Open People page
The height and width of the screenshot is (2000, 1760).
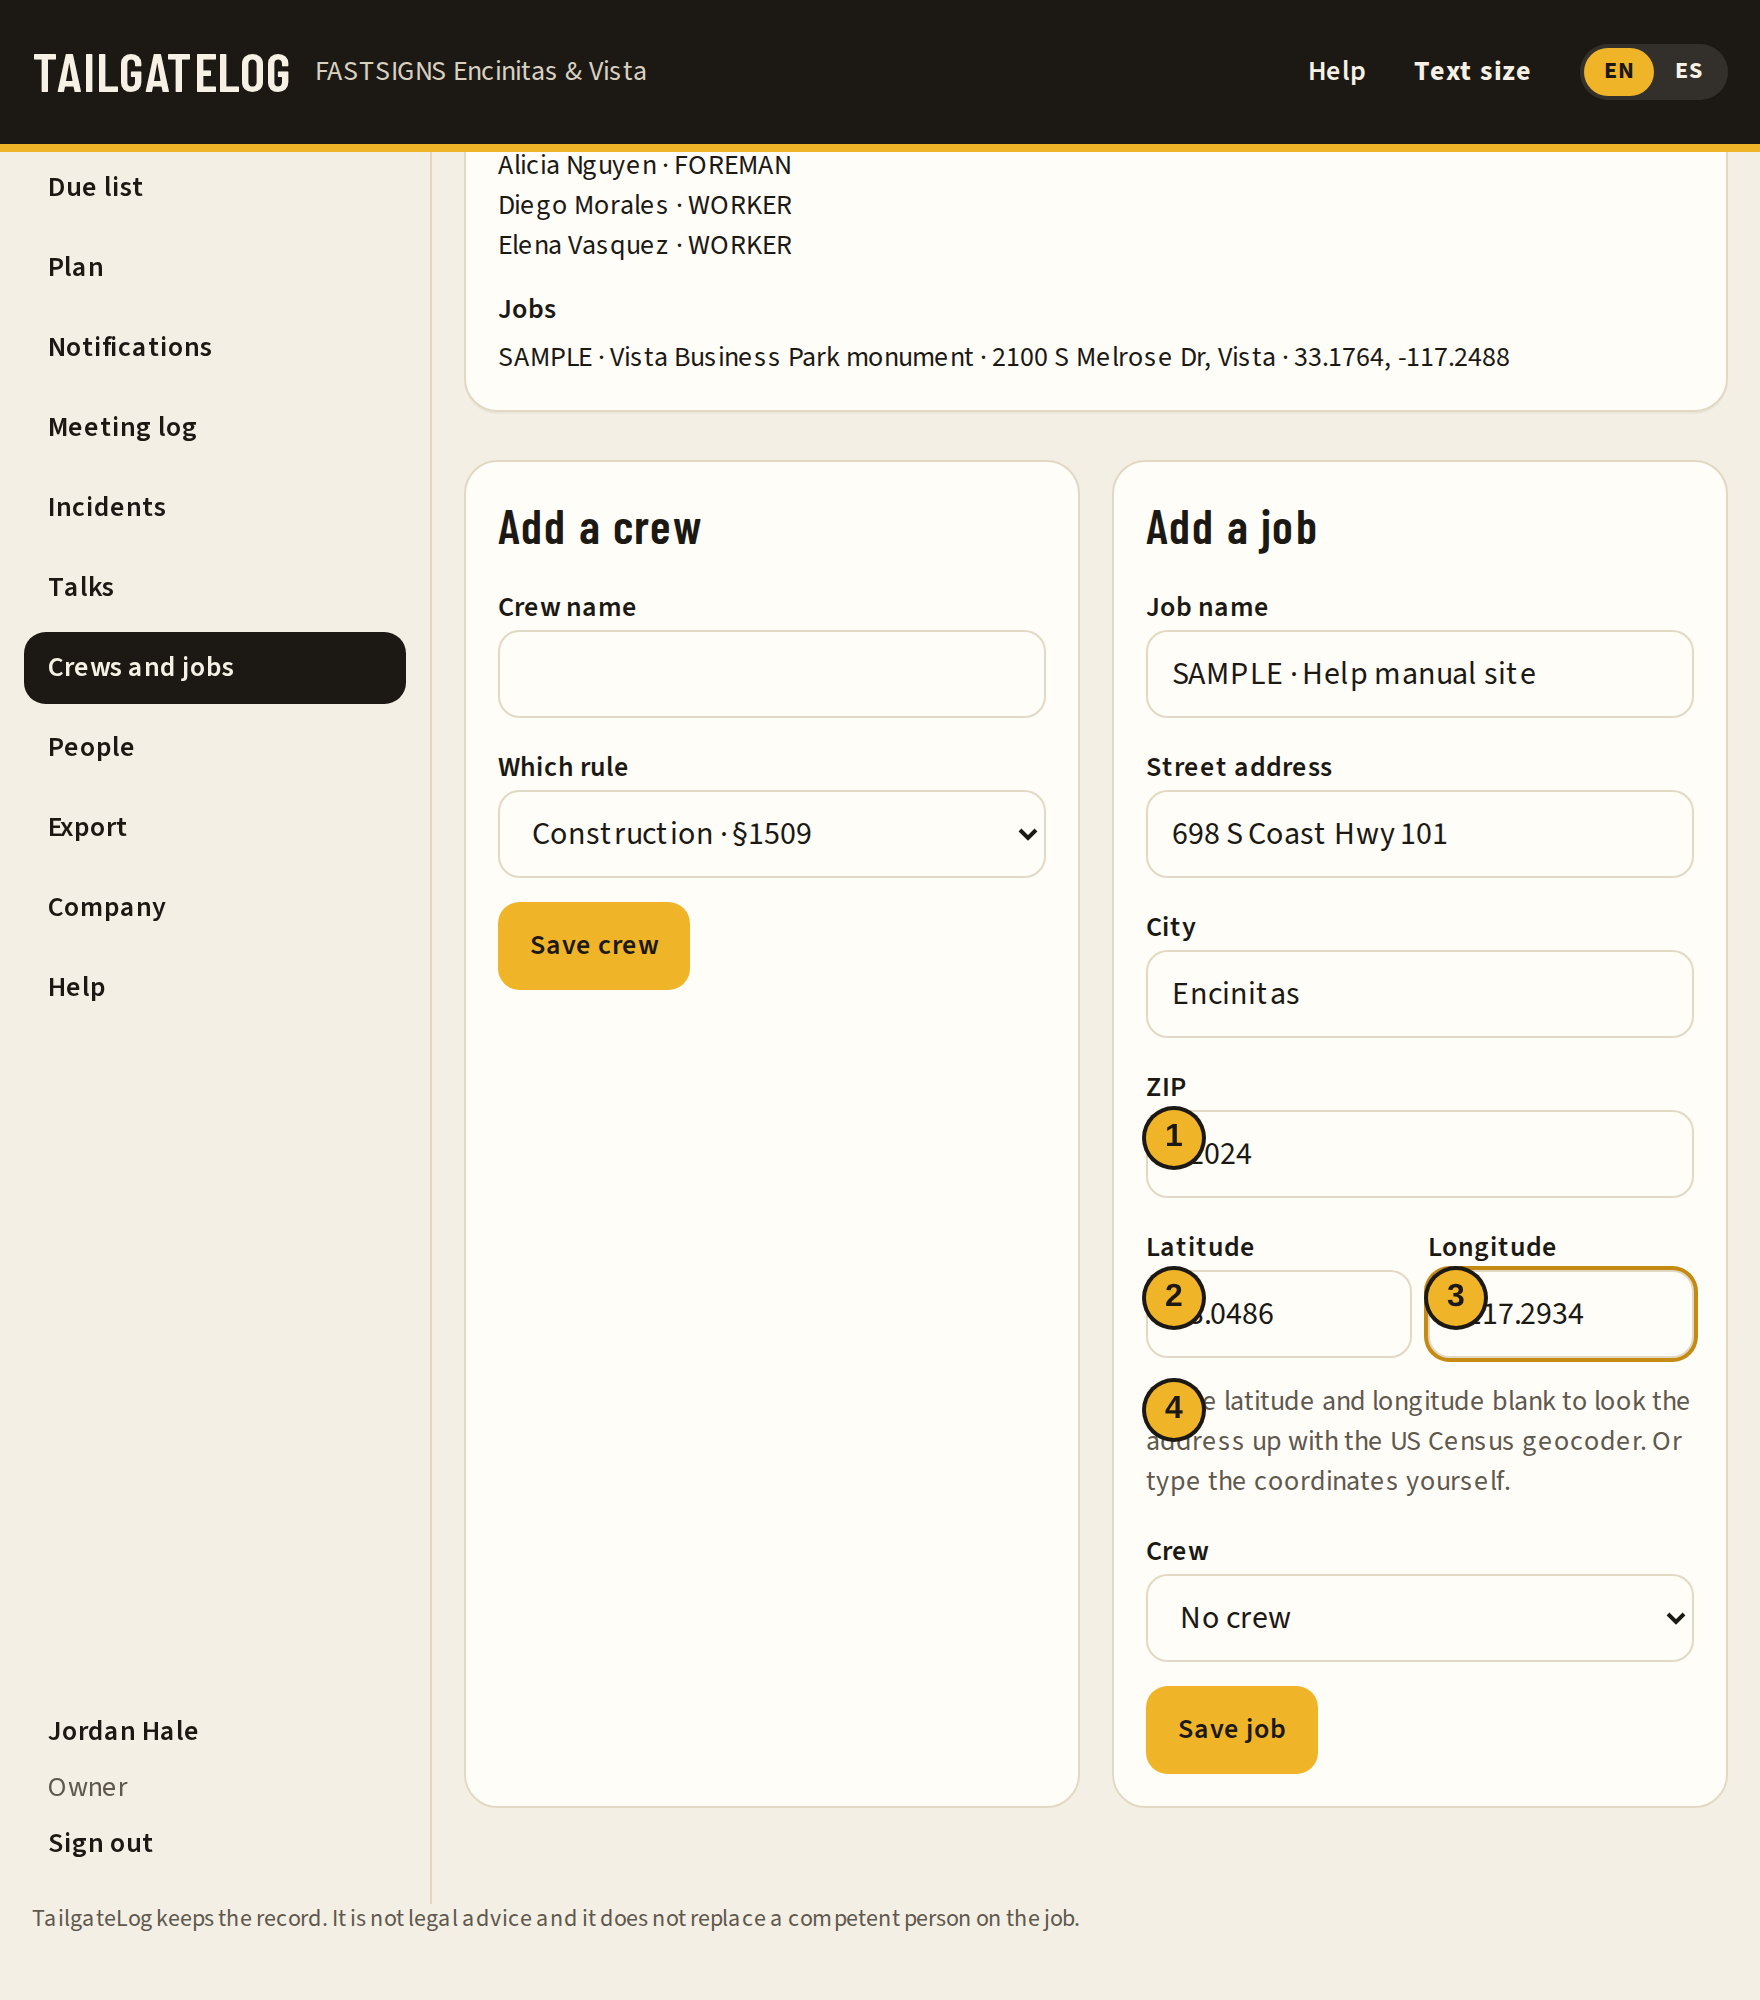pos(214,747)
